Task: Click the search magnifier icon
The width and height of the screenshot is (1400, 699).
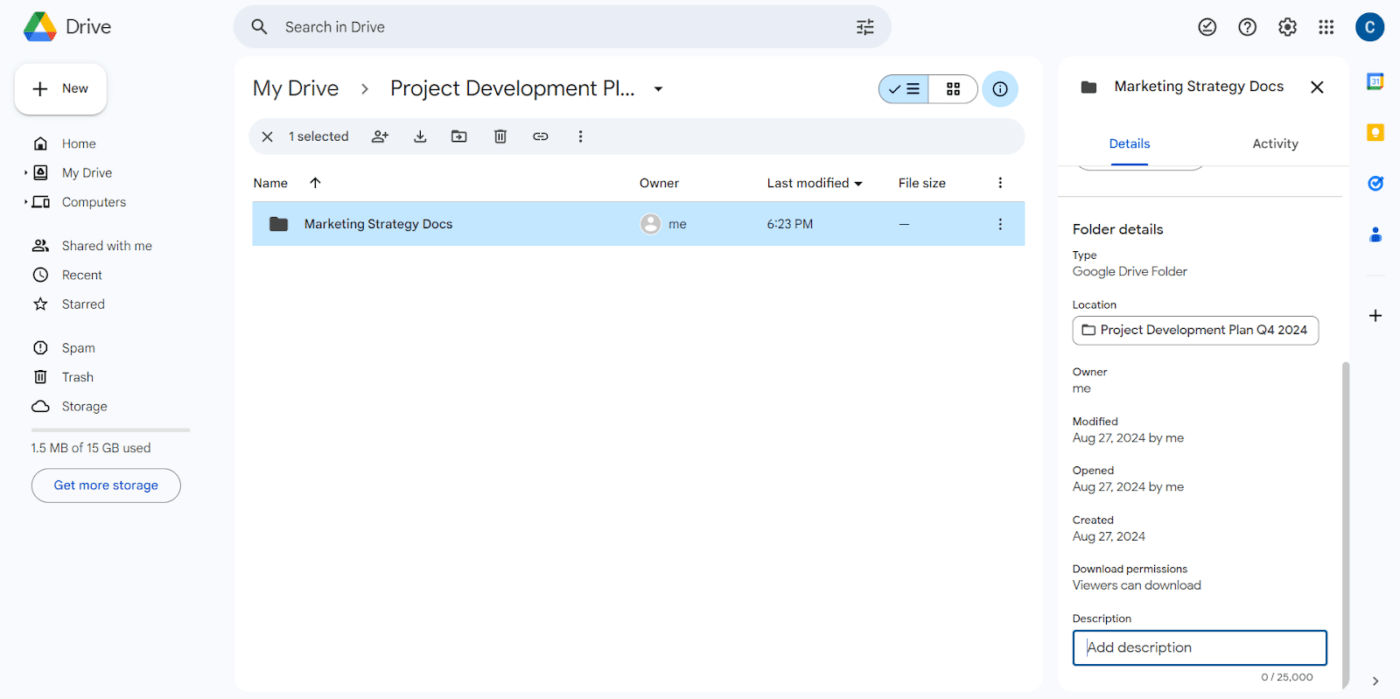Action: click(x=259, y=27)
